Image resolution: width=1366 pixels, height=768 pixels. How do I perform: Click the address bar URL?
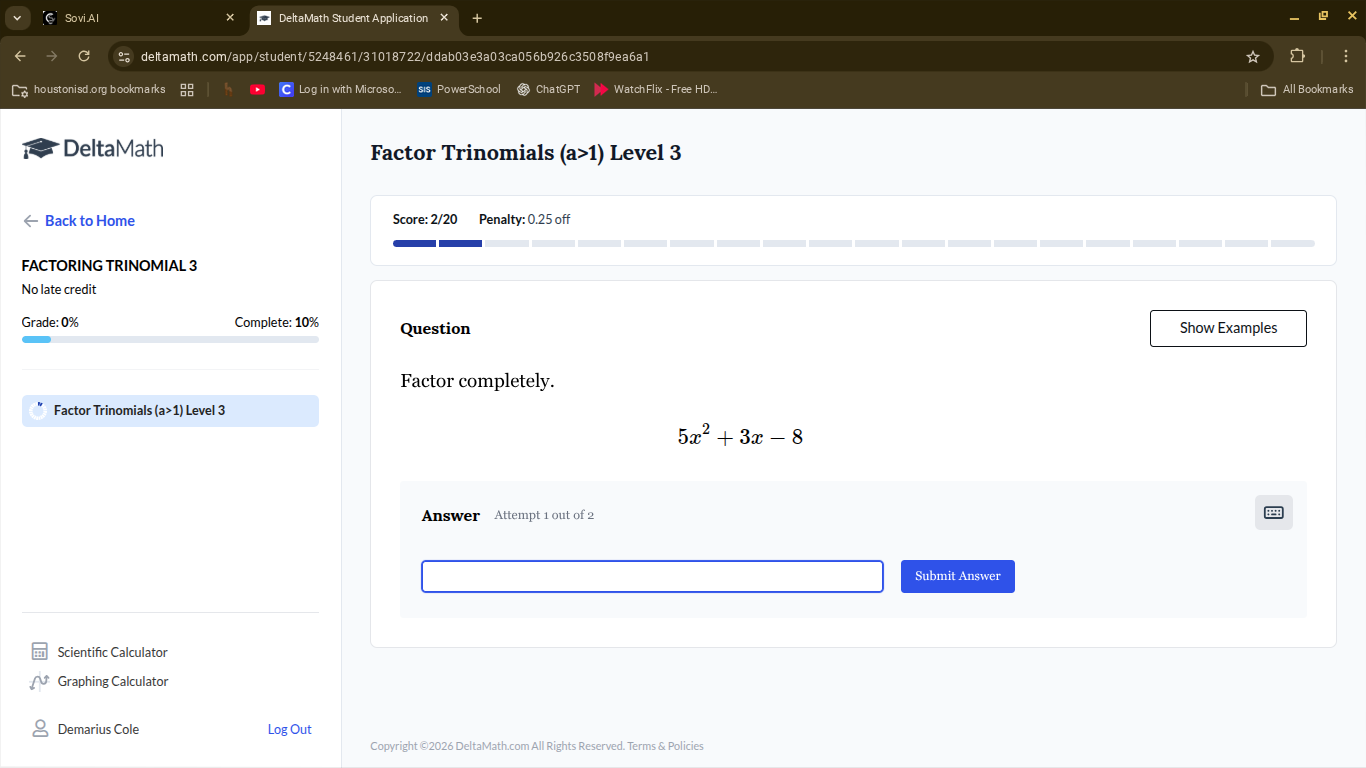tap(395, 57)
